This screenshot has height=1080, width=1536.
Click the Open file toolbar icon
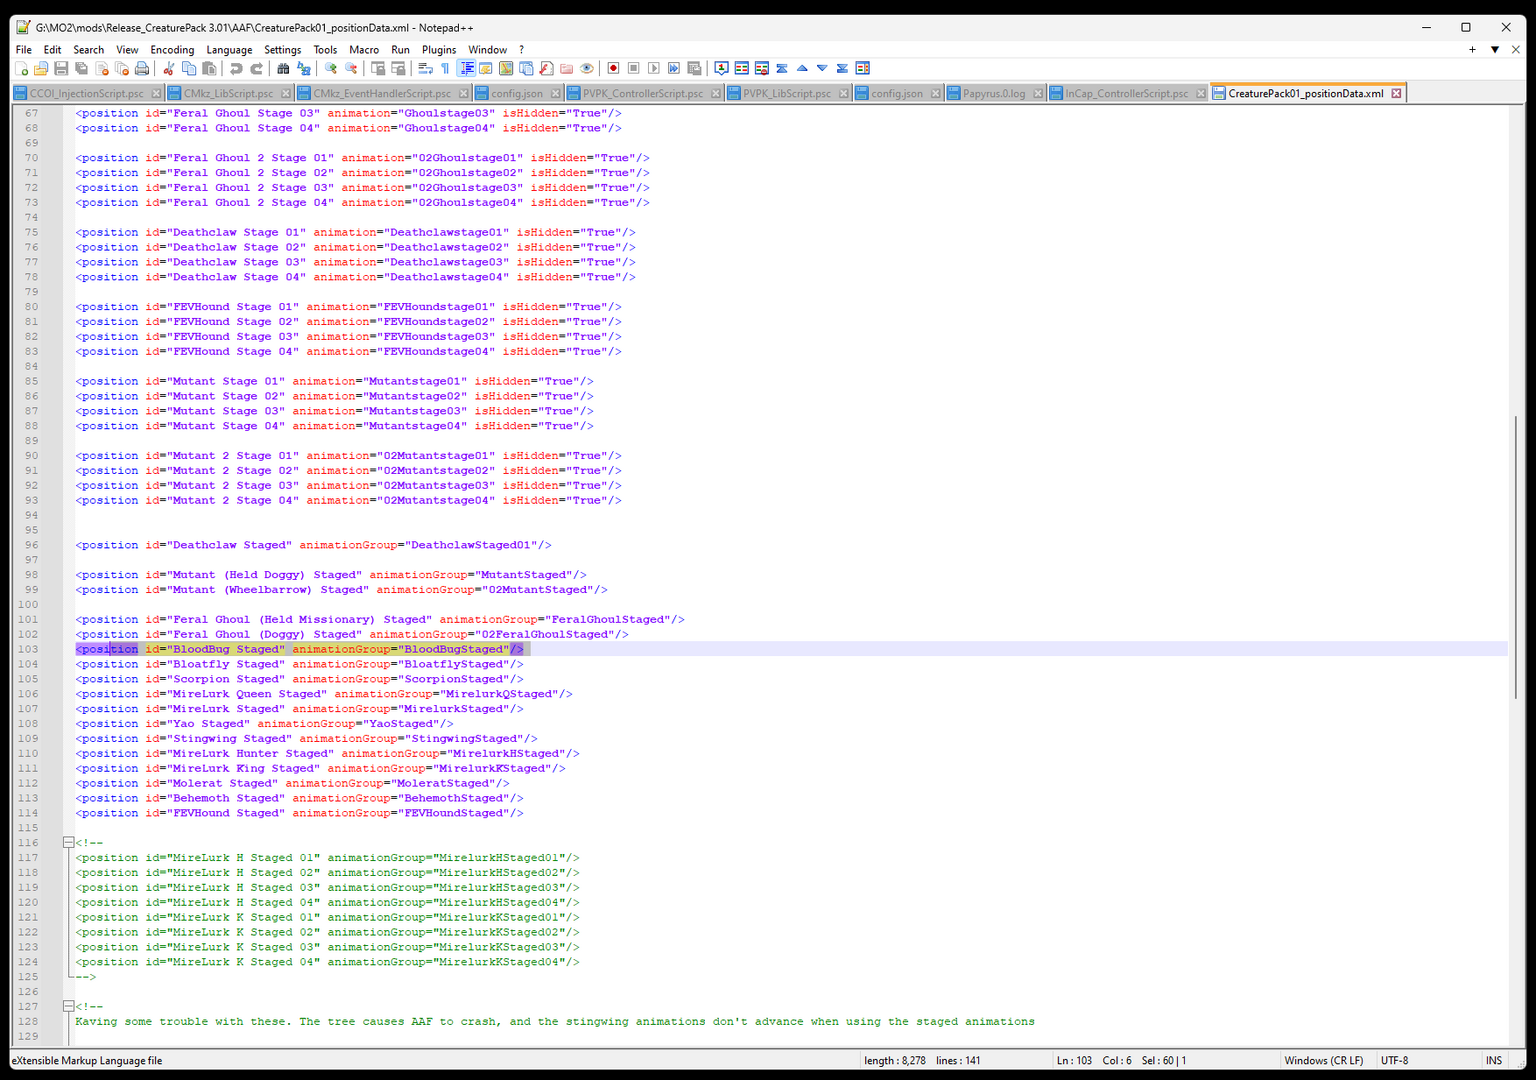coord(41,69)
